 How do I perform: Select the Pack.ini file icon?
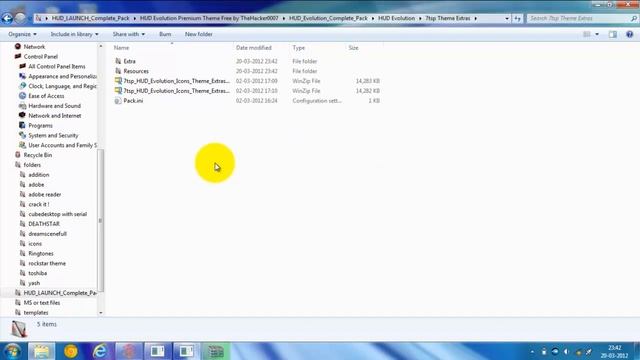coord(118,100)
